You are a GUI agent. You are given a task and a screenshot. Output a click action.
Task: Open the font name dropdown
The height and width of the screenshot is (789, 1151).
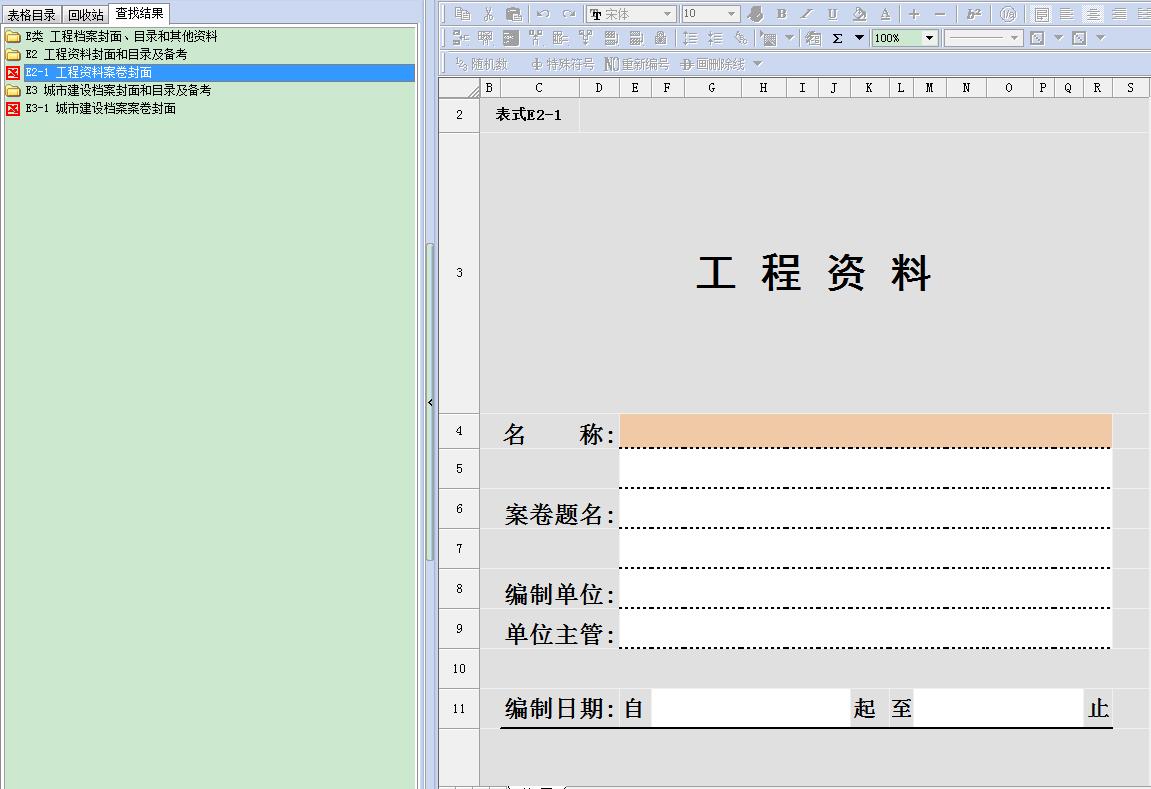point(667,14)
